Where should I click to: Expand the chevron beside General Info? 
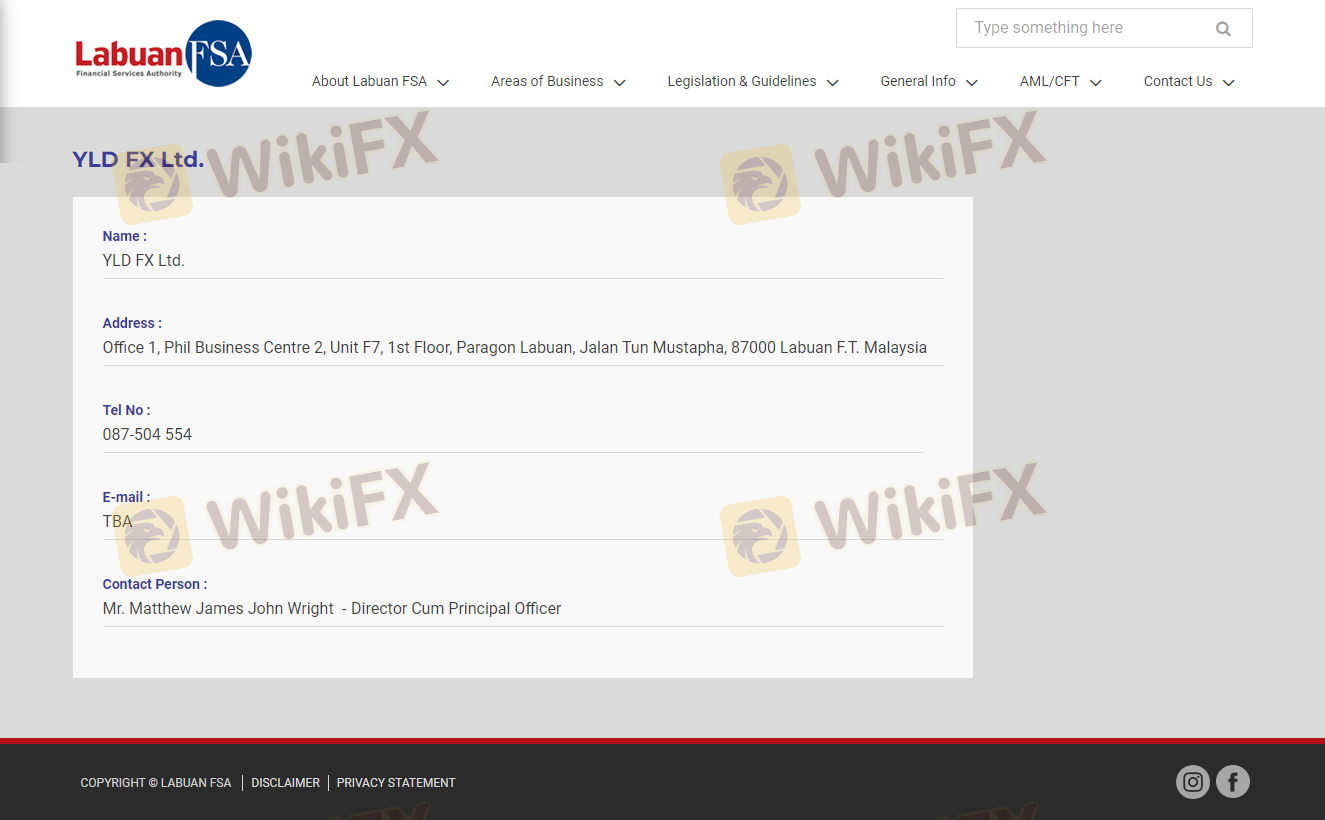[971, 83]
